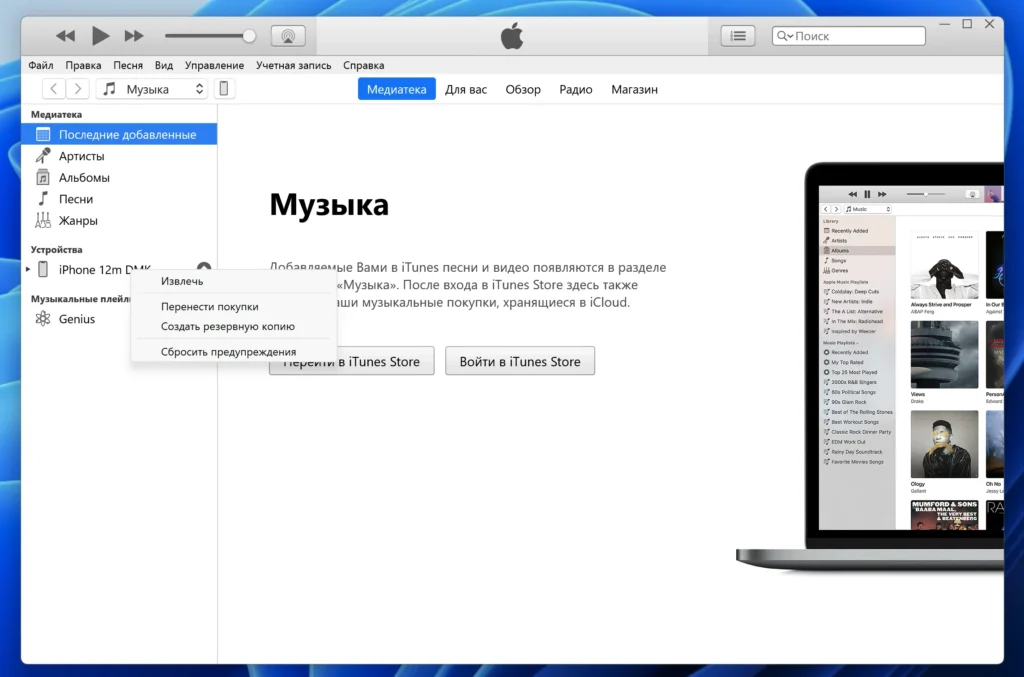Click the rewind previous track button
Image resolution: width=1024 pixels, height=677 pixels.
pyautogui.click(x=65, y=36)
